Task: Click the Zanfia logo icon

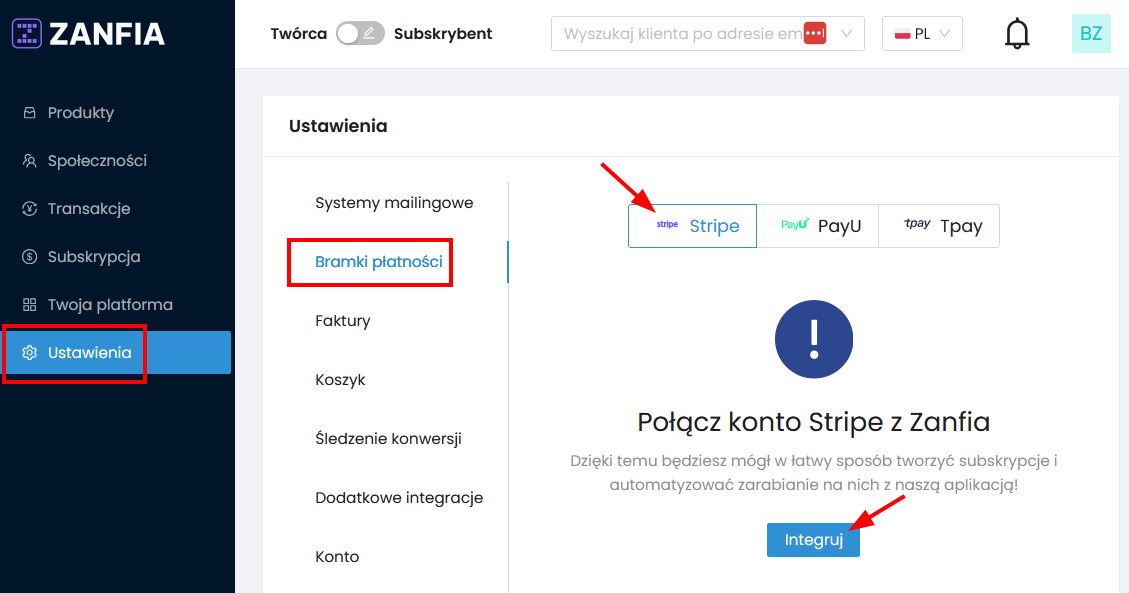Action: (x=27, y=34)
